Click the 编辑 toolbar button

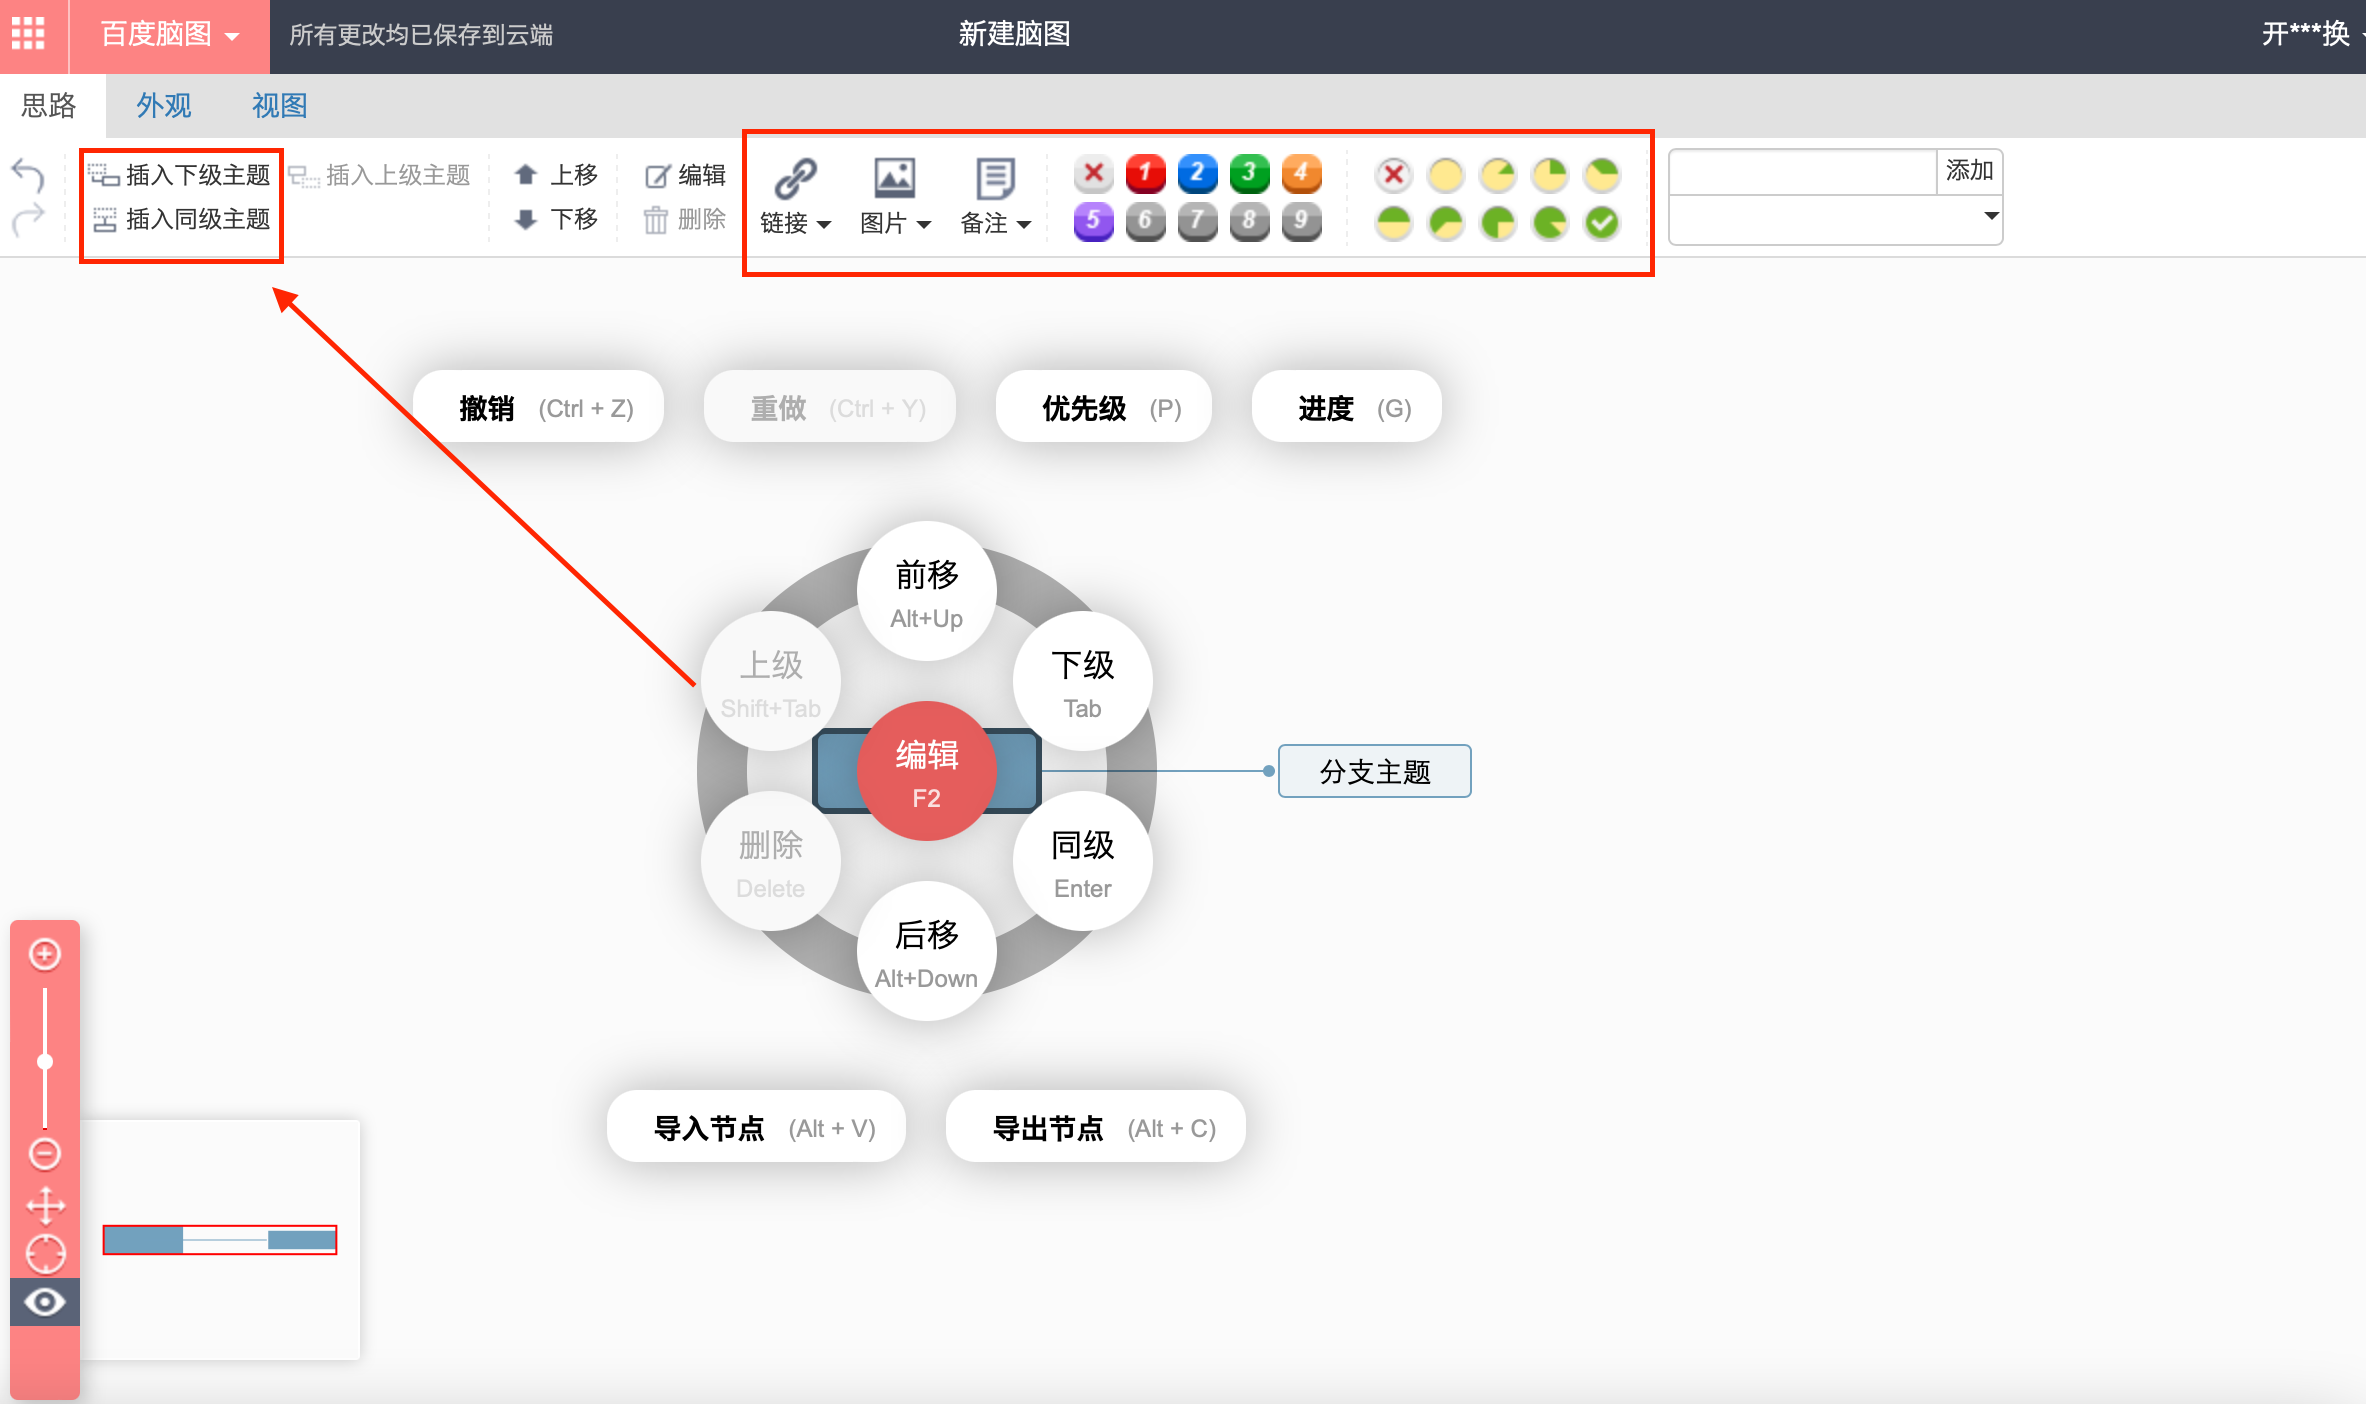[x=685, y=175]
